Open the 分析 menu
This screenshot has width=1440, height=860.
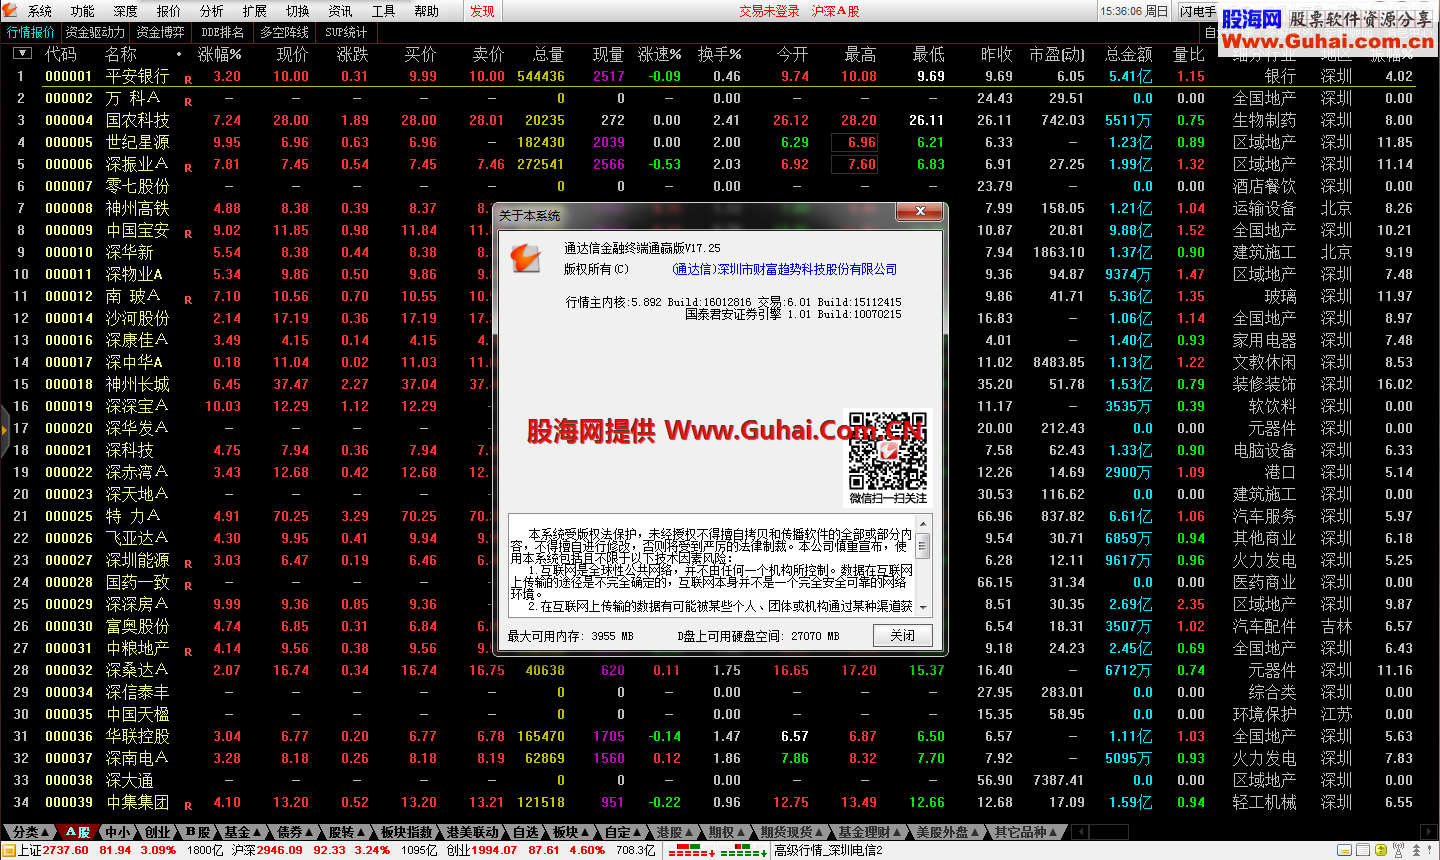tap(212, 11)
